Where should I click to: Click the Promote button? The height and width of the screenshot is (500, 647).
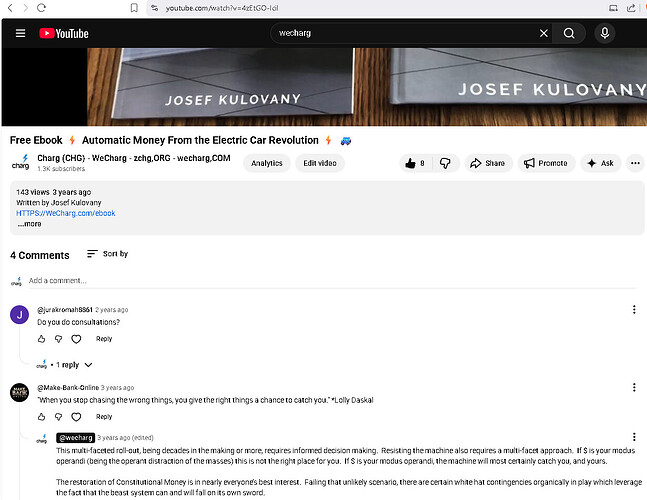point(546,163)
